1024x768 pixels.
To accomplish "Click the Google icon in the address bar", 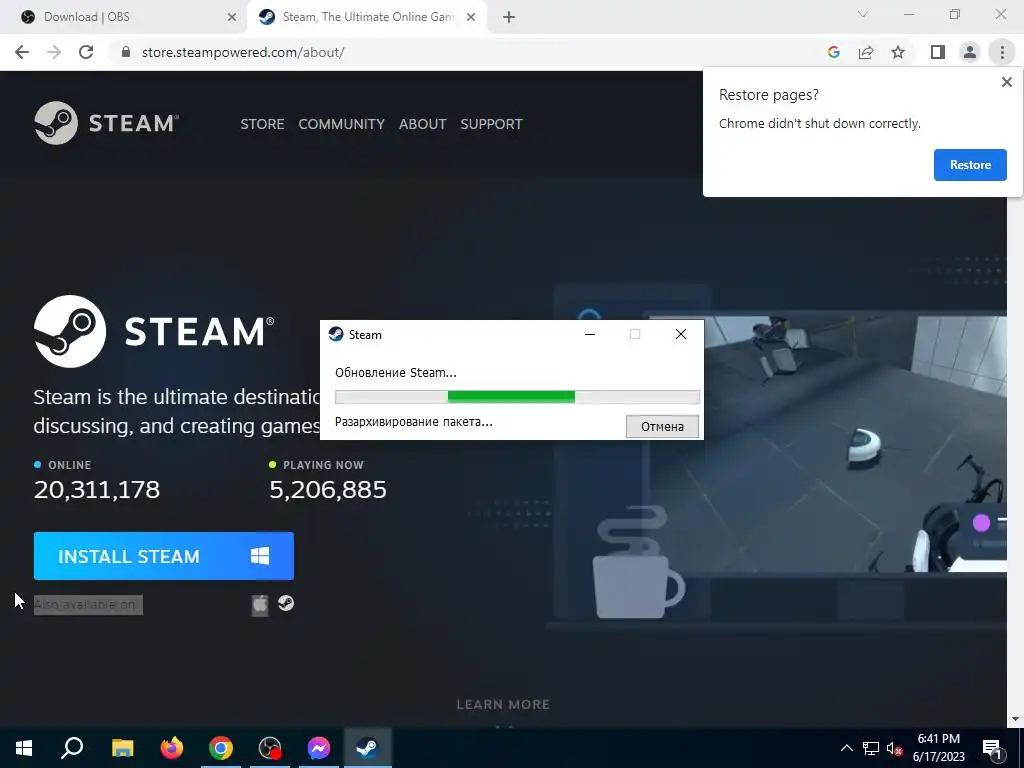I will [833, 52].
